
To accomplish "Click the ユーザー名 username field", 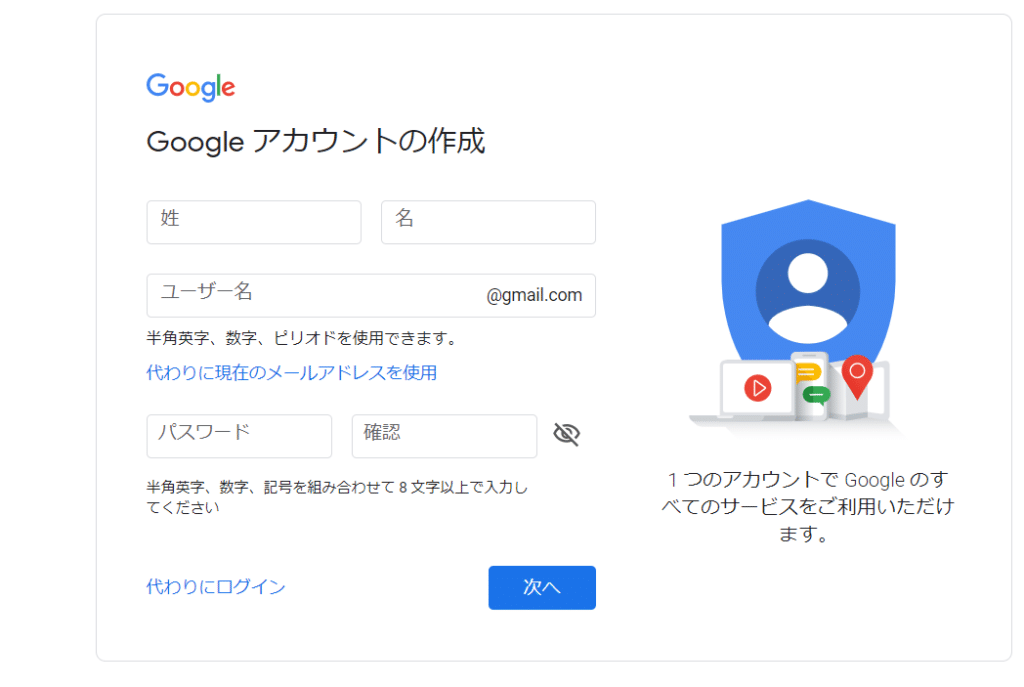I will pyautogui.click(x=371, y=295).
